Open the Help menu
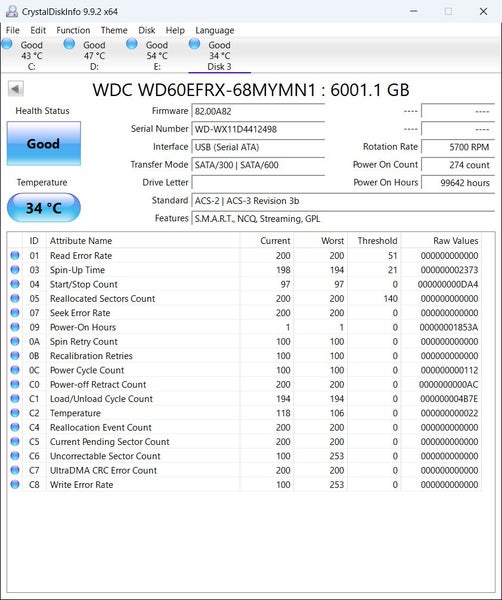The height and width of the screenshot is (600, 502). pyautogui.click(x=175, y=30)
